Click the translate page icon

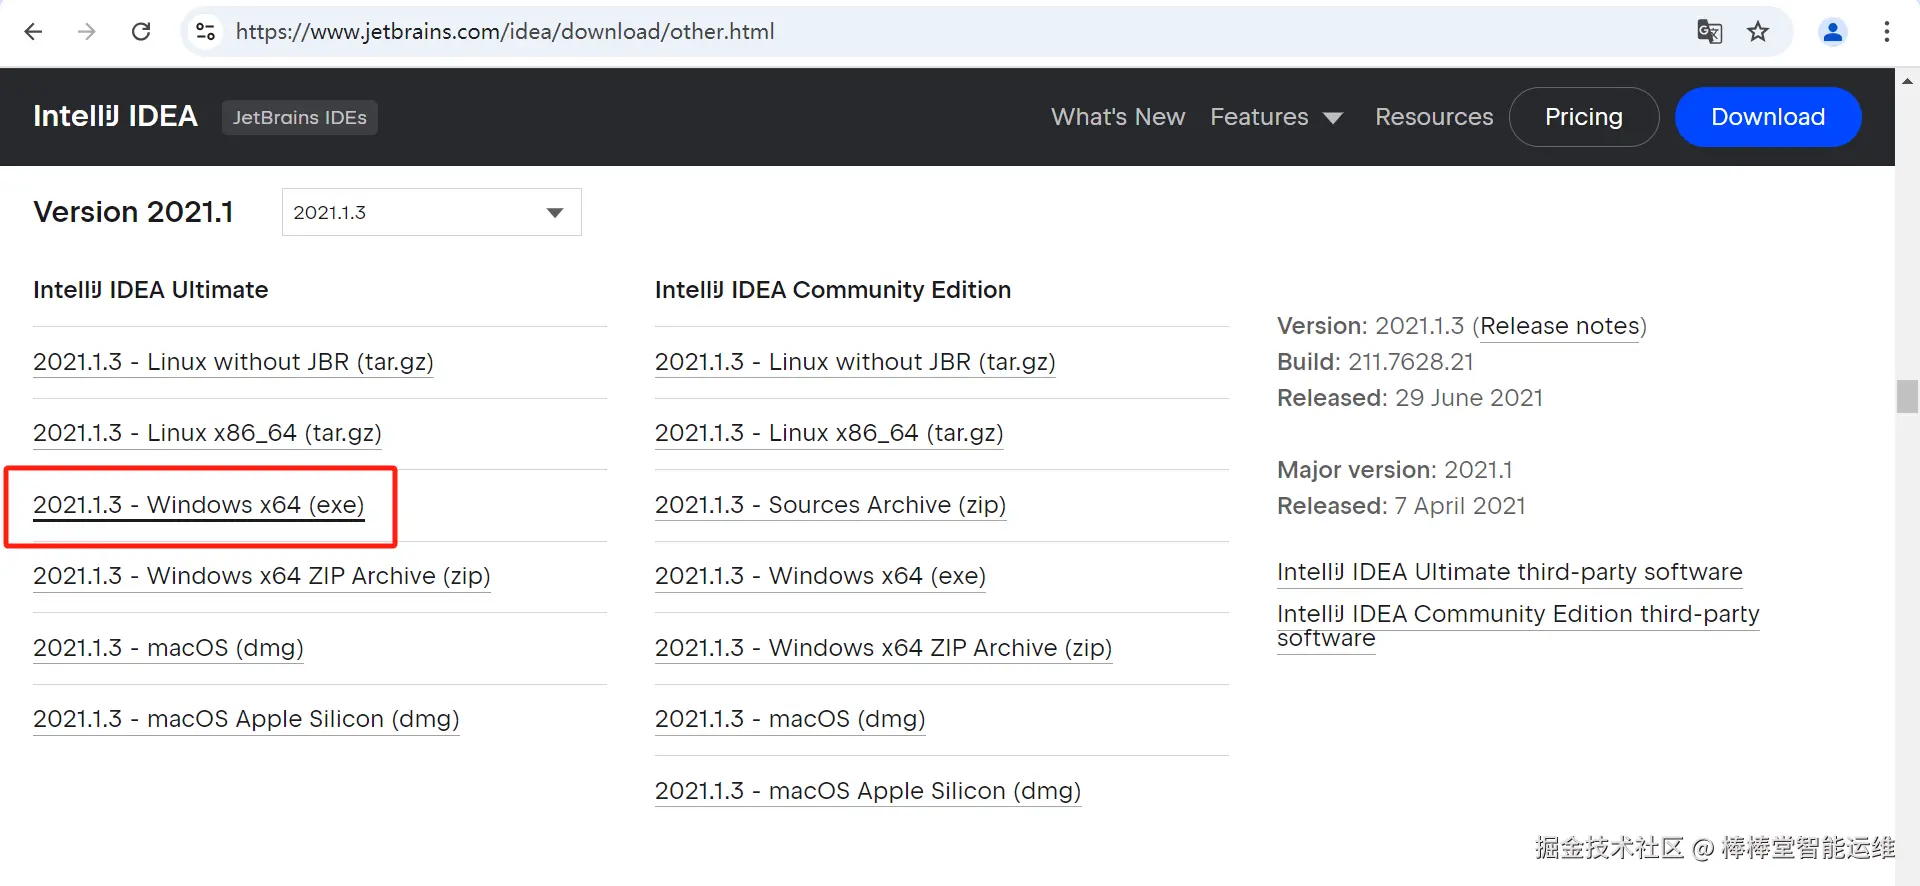[x=1709, y=32]
